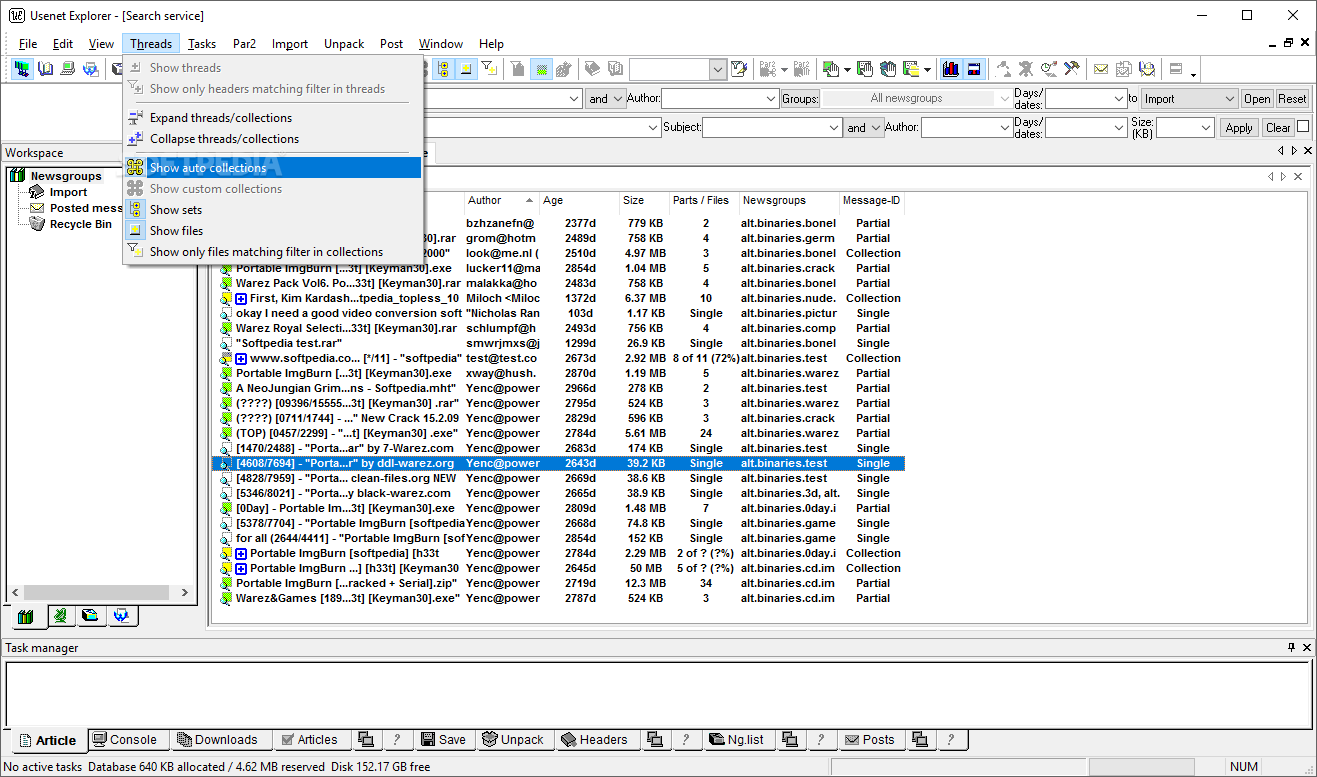Click the computer/server toolbar icon
1317x777 pixels.
pyautogui.click(x=68, y=69)
